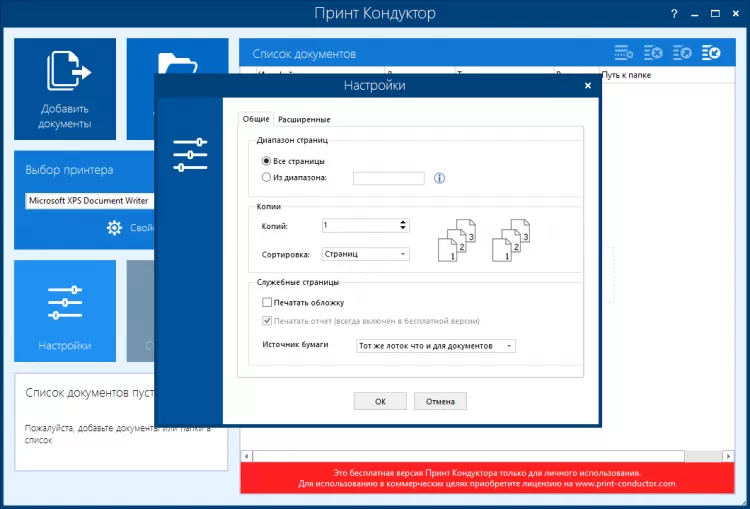Open the Сортировка dropdown
Screen dimensions: 750x509
click(365, 254)
